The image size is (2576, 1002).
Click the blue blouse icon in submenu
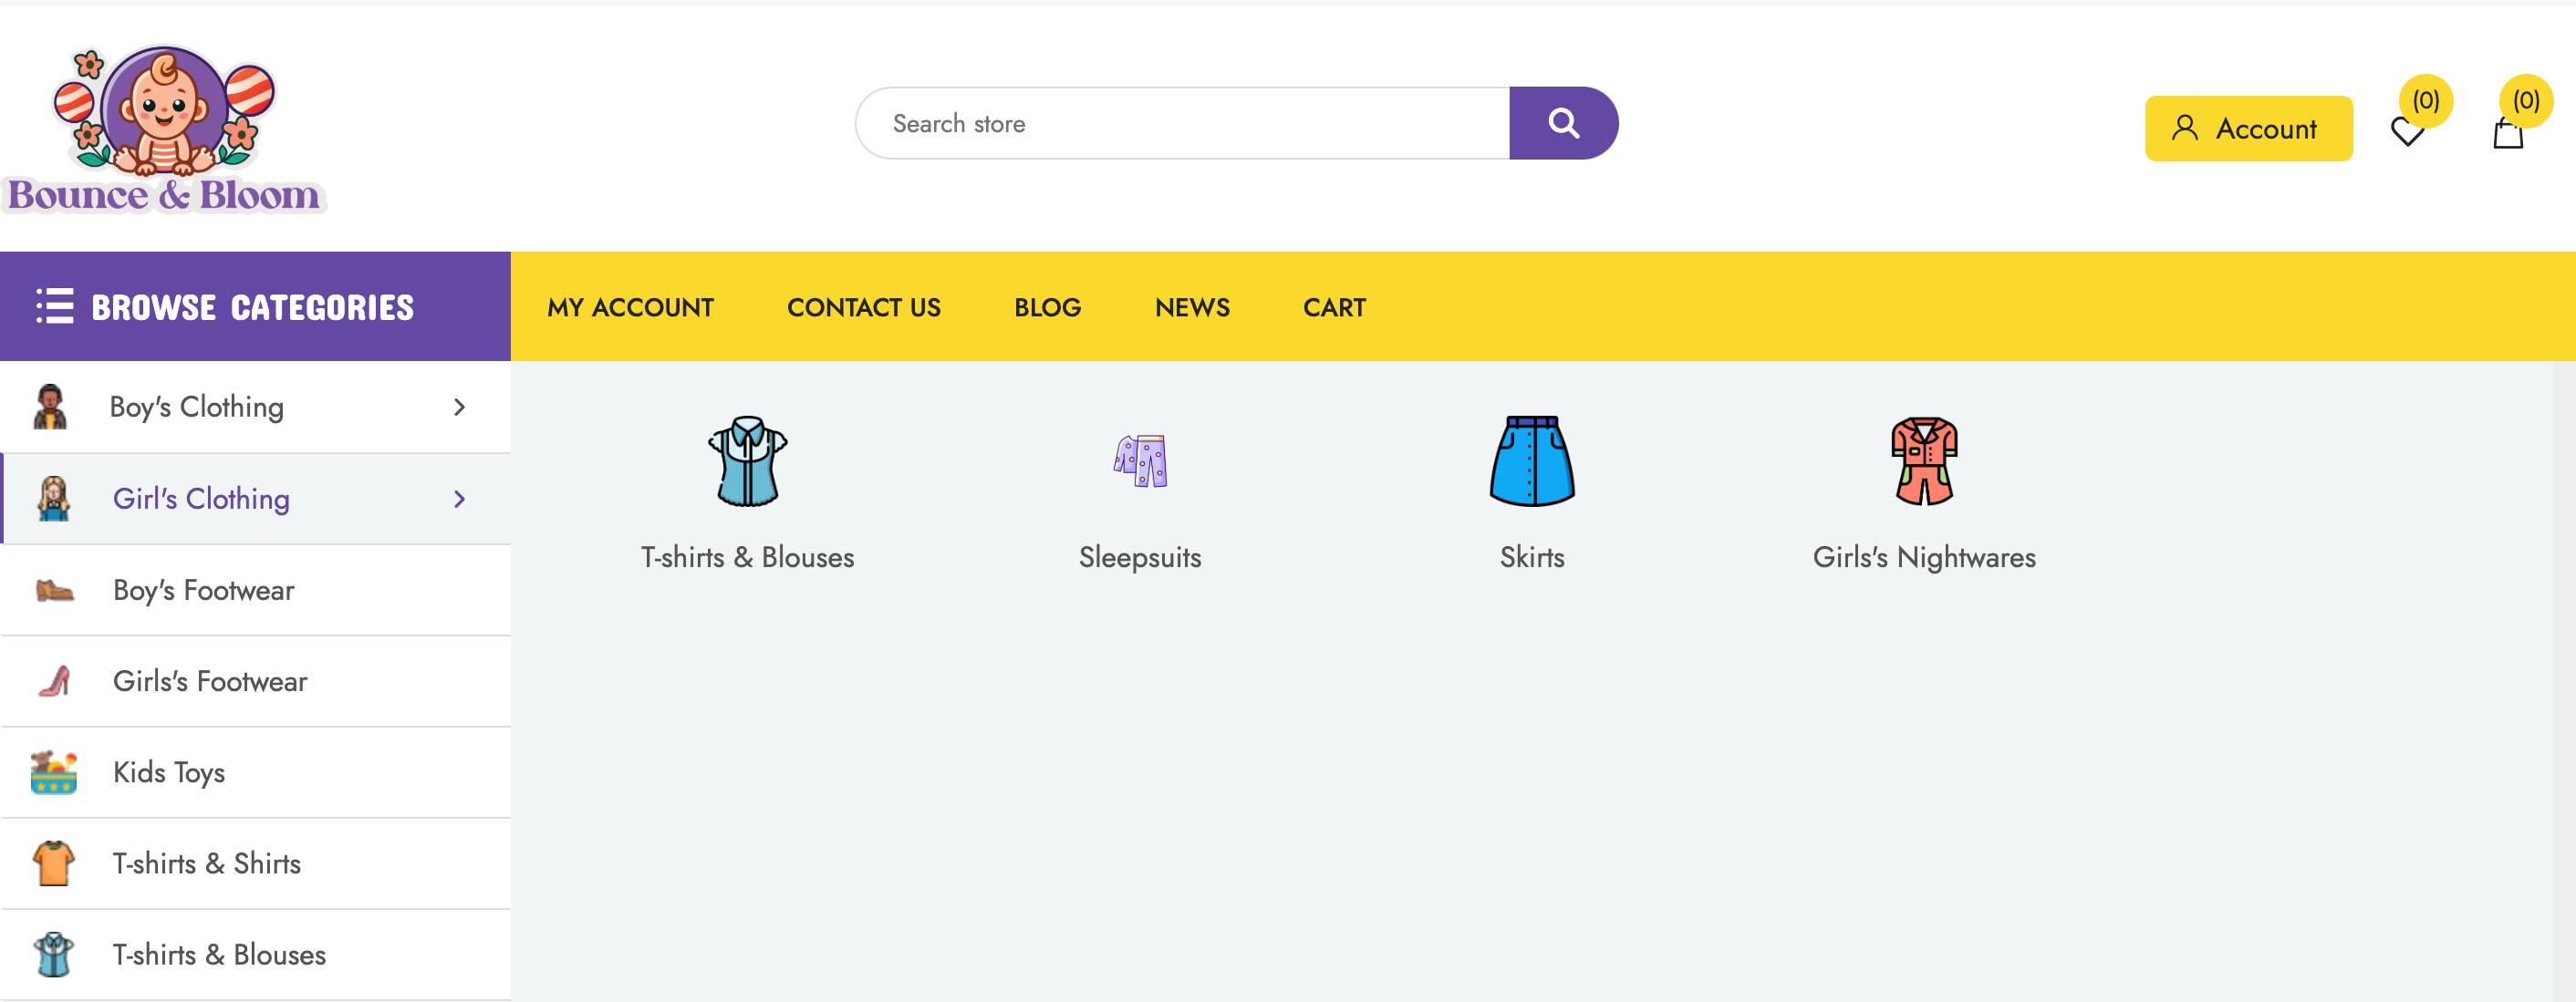coord(748,461)
